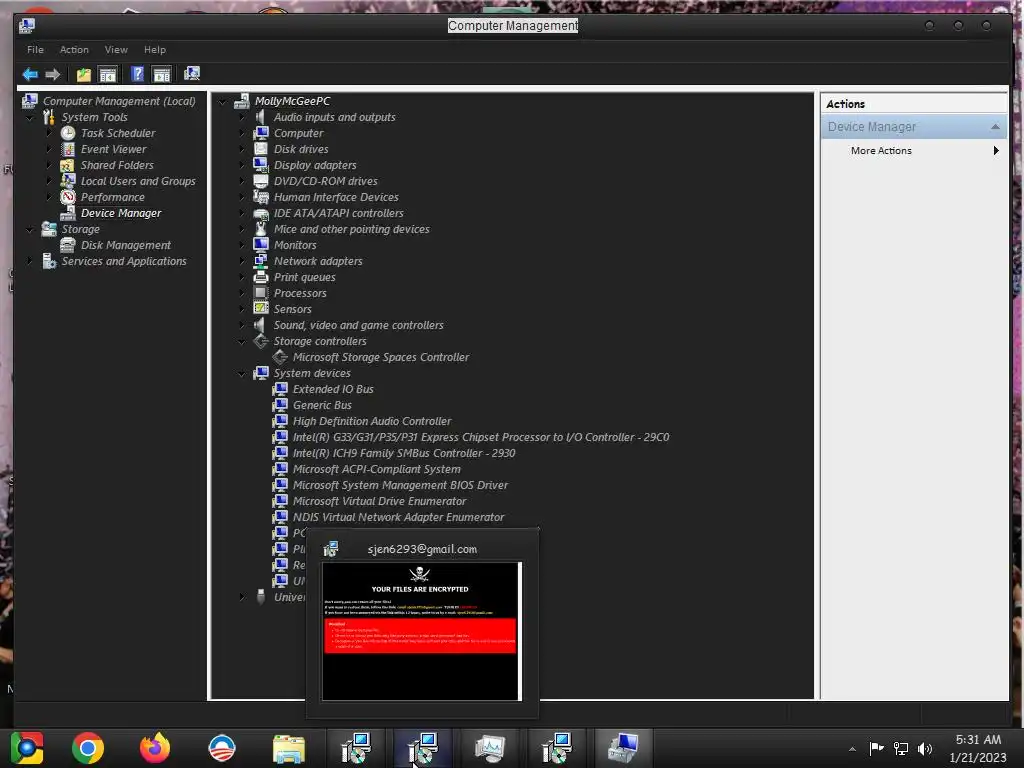Click the DVD/CD-ROM drives icon
Viewport: 1024px width, 768px height.
click(261, 181)
